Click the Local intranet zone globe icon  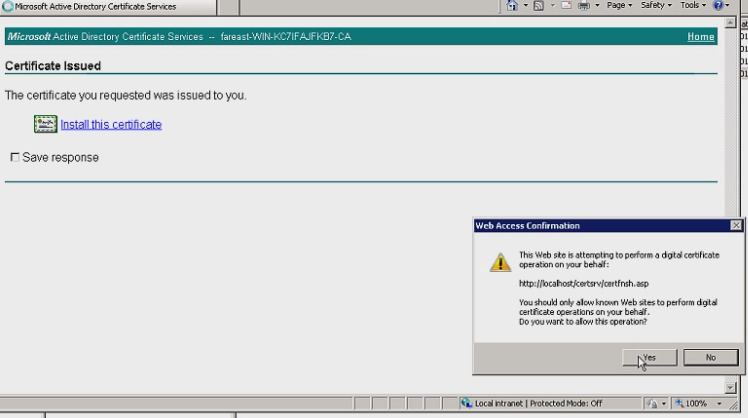coord(466,403)
